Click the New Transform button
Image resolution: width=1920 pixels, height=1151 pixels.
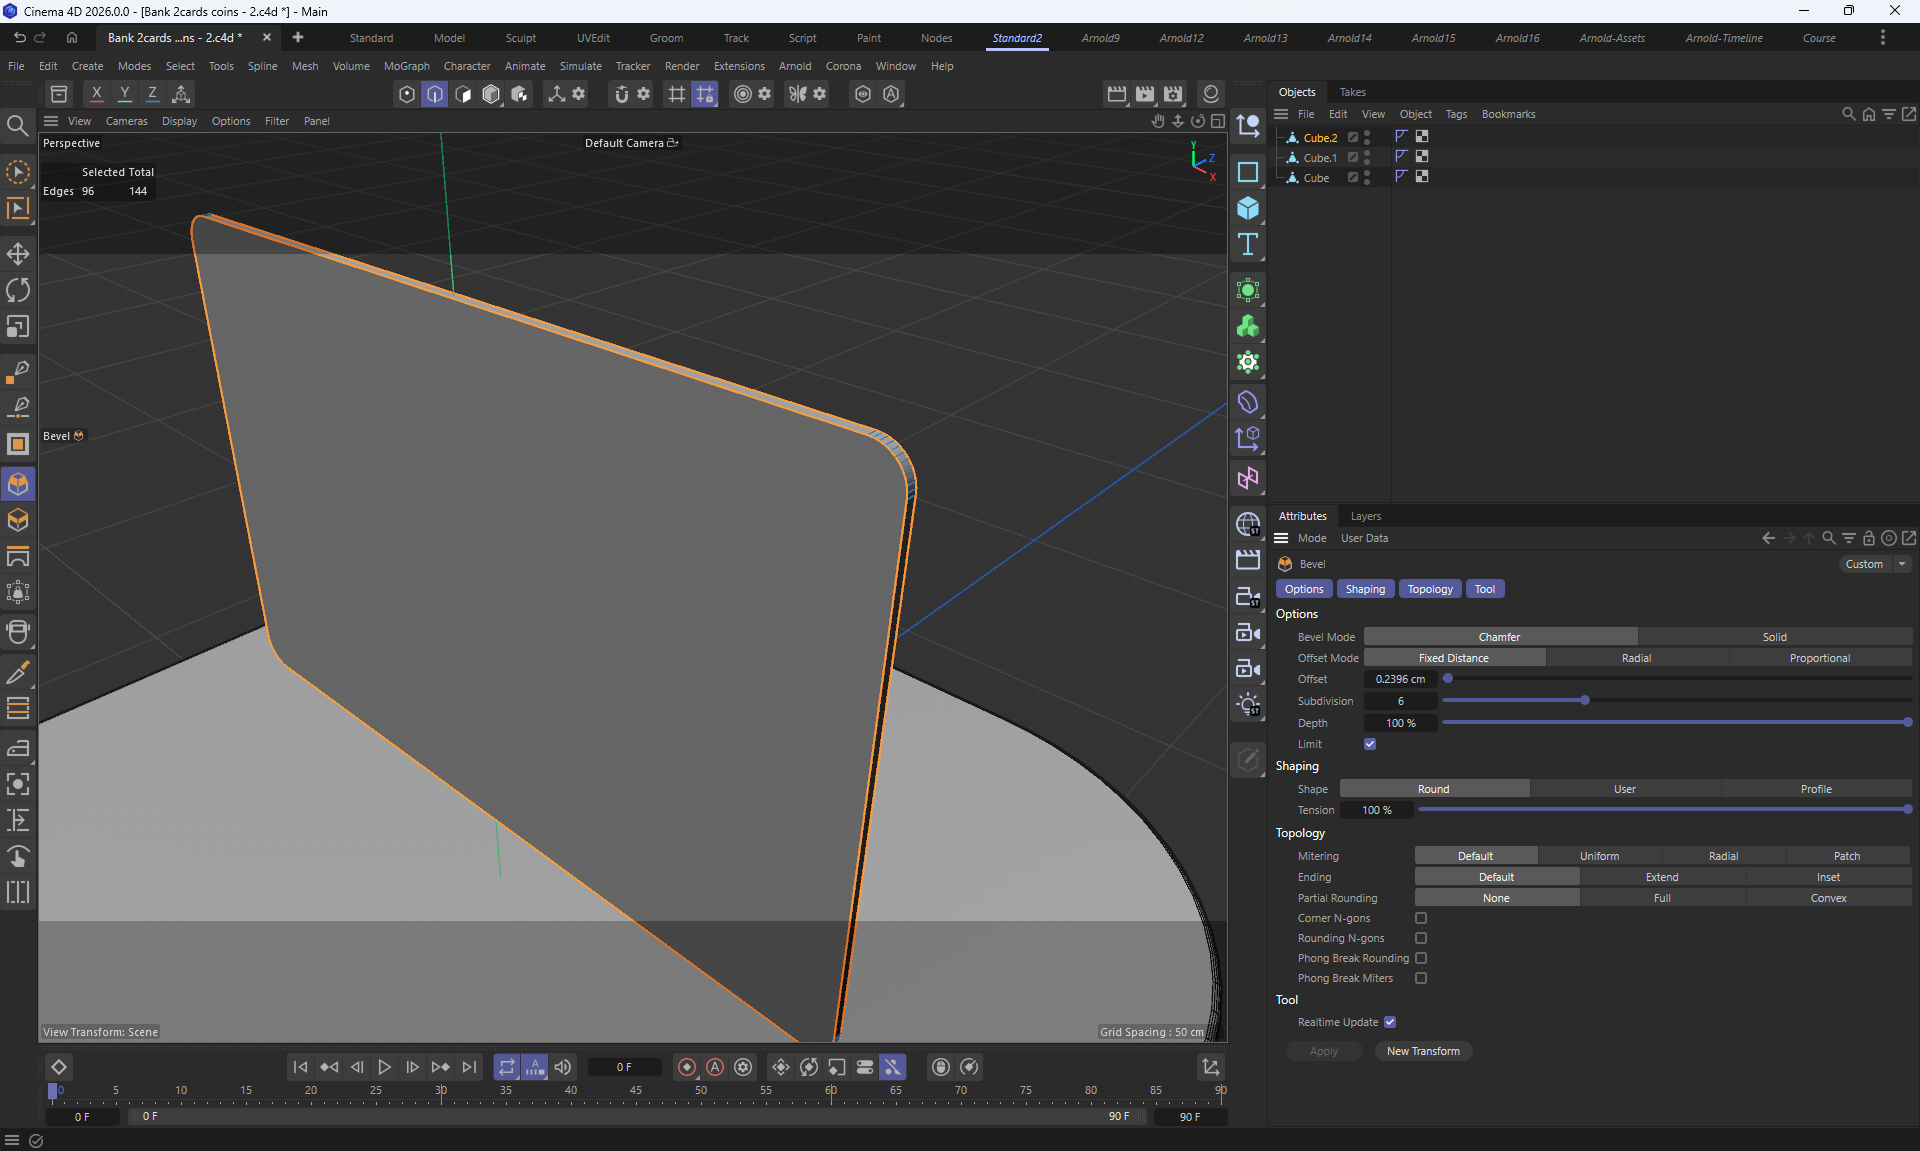pyautogui.click(x=1422, y=1051)
